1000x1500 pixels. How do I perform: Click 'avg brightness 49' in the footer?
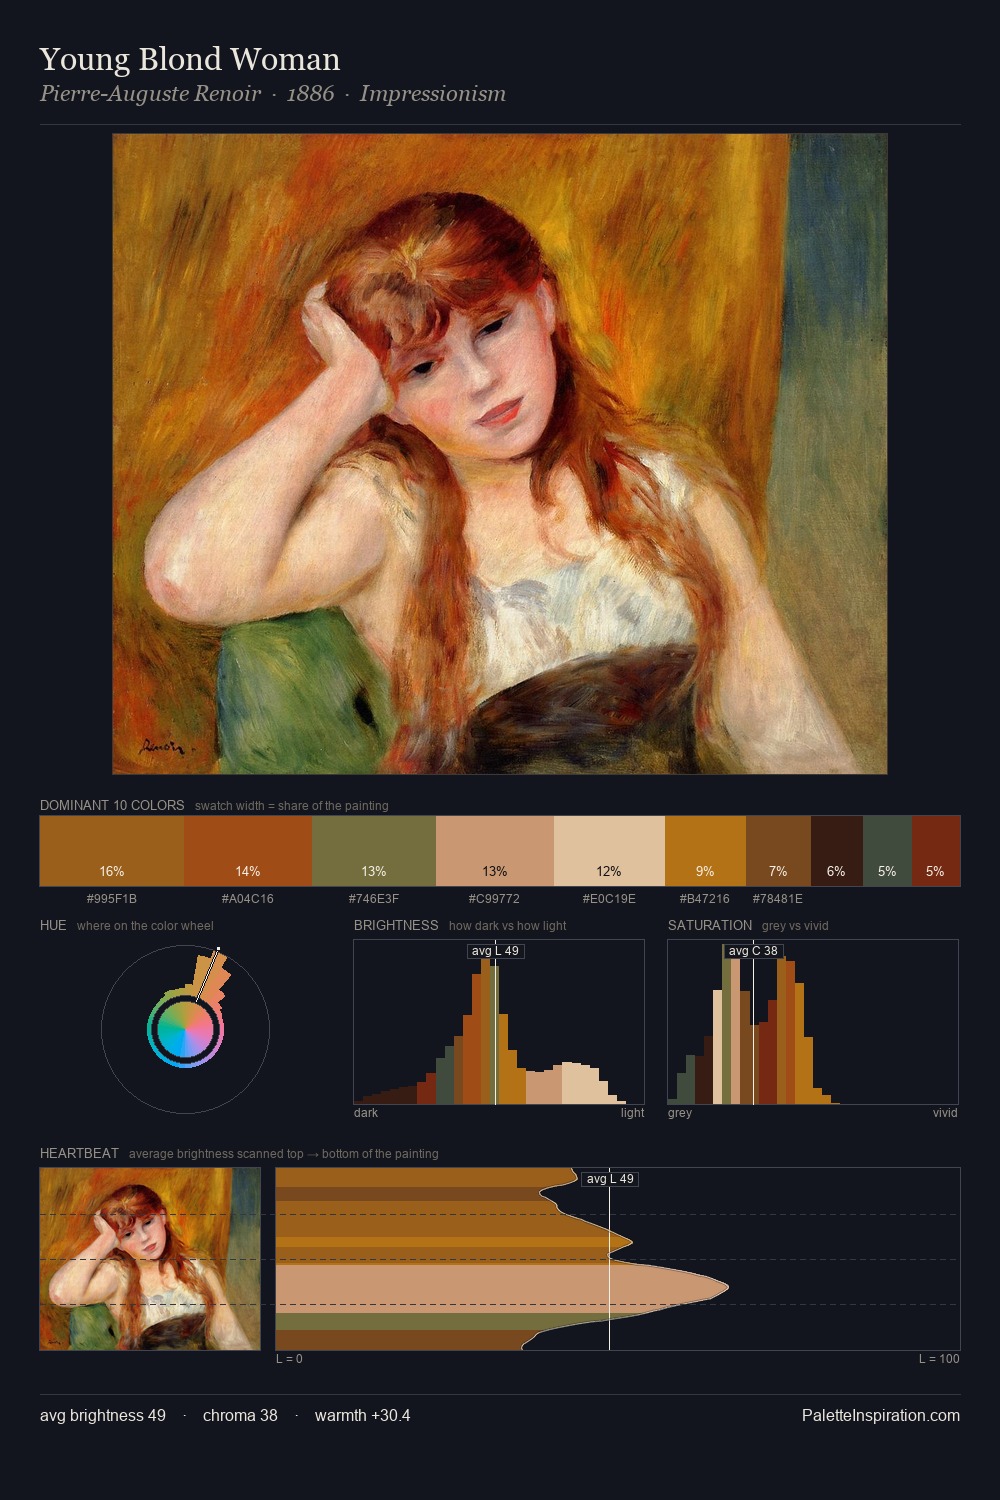coord(103,1416)
